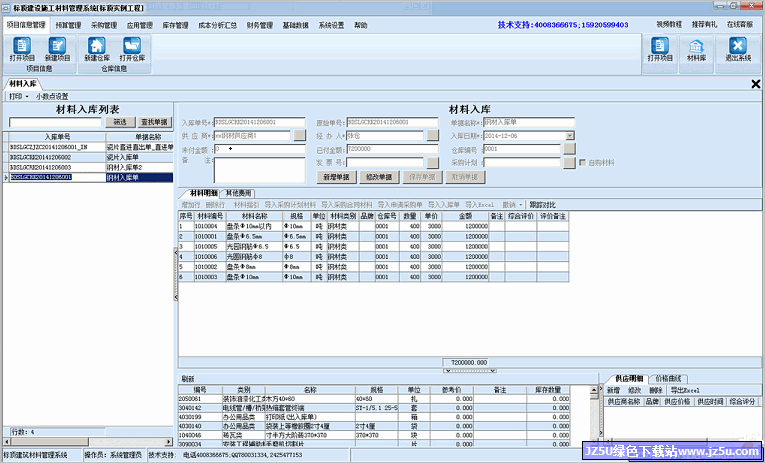
Task: Click the supplier (供应商) browse button
Action: pos(300,136)
